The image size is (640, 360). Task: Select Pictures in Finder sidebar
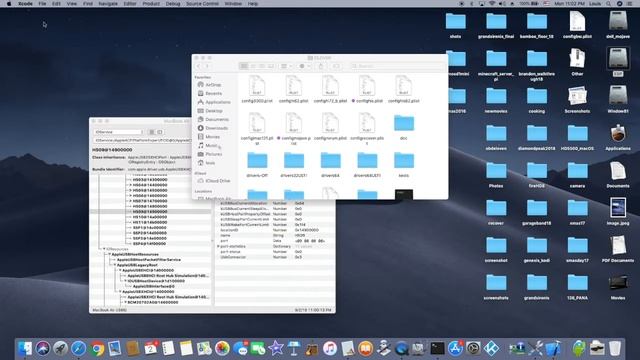click(210, 154)
